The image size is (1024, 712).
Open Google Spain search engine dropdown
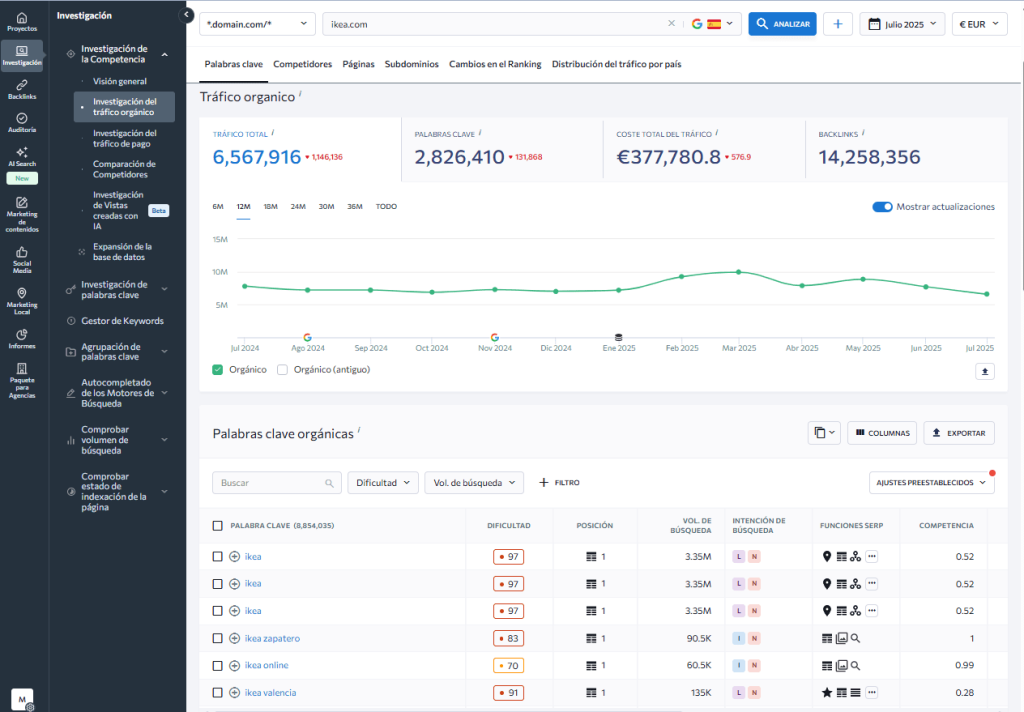tap(712, 24)
